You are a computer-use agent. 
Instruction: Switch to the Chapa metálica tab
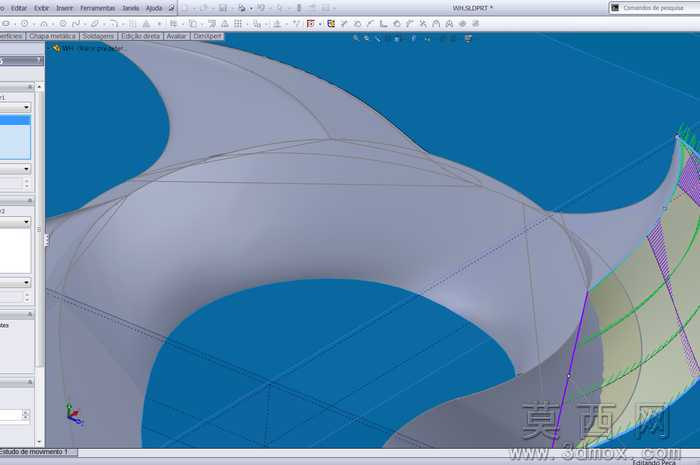pyautogui.click(x=53, y=36)
